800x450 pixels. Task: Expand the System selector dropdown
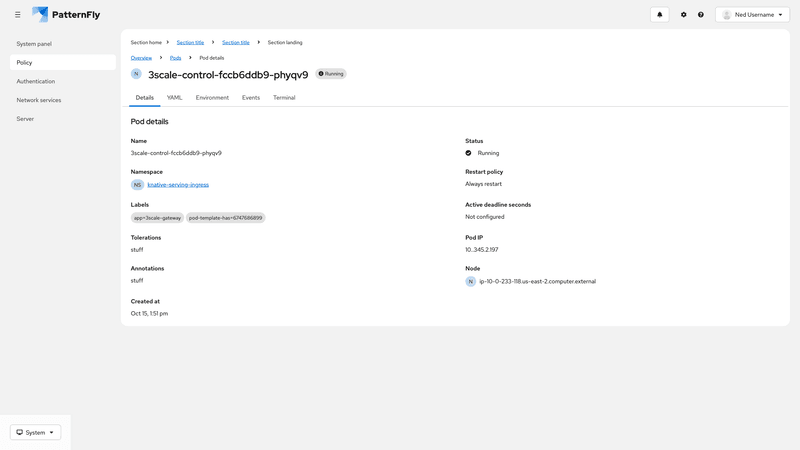35,432
